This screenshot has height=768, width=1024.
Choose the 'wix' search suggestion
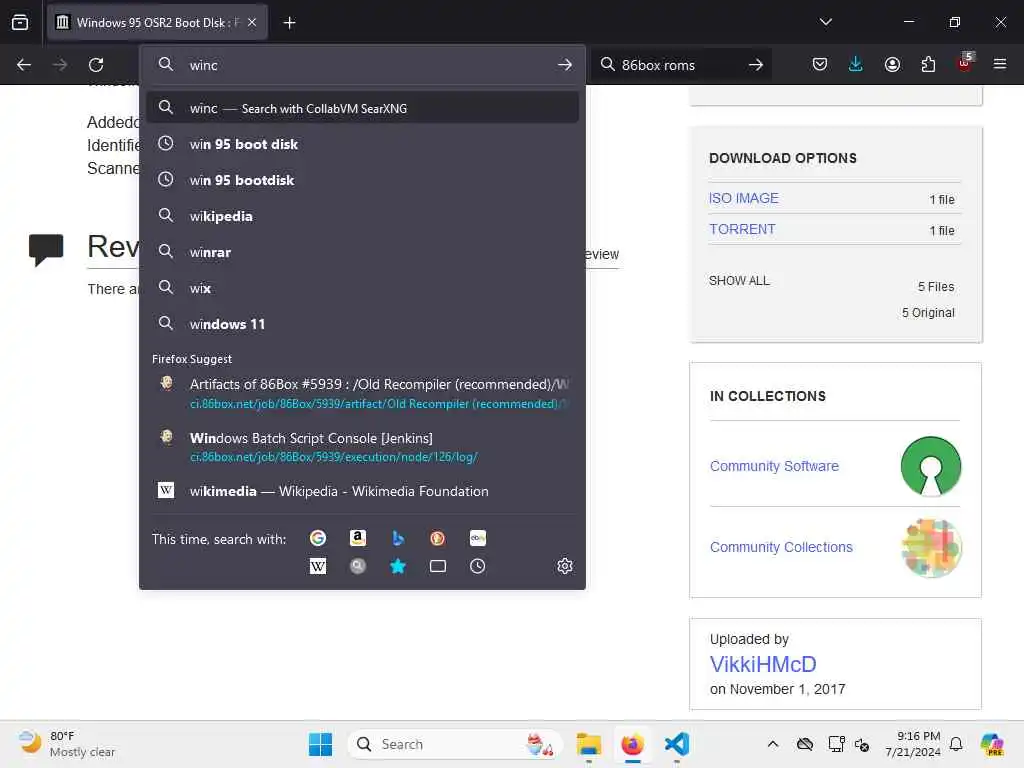(x=362, y=287)
